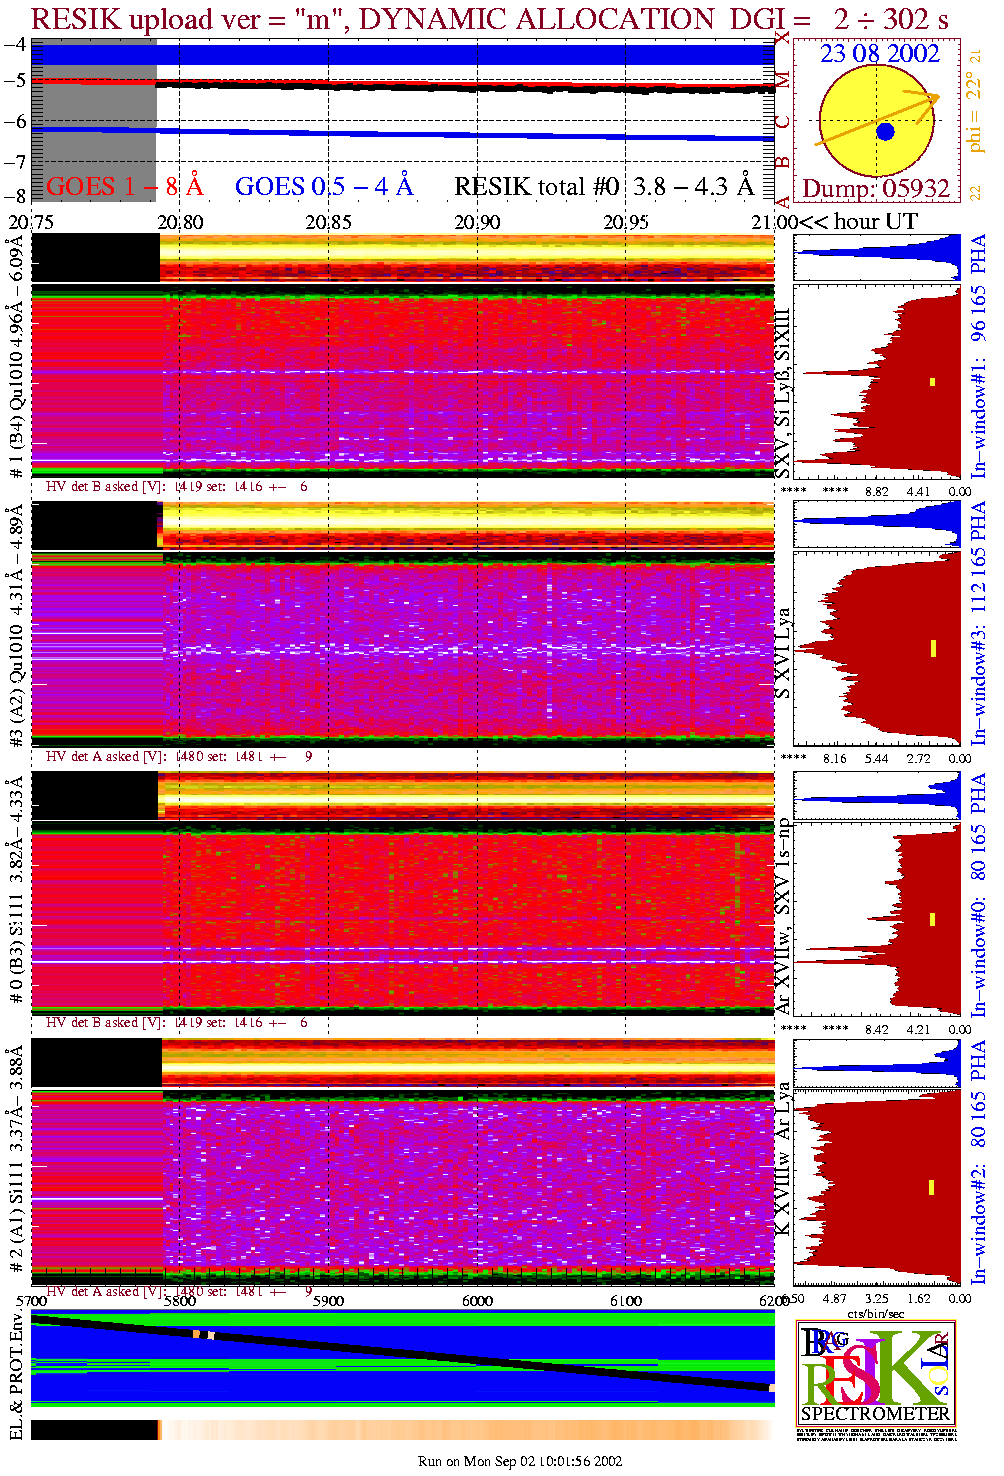Click the S XVI Lya spectrogram panel
1004x1476 pixels.
click(x=467, y=650)
